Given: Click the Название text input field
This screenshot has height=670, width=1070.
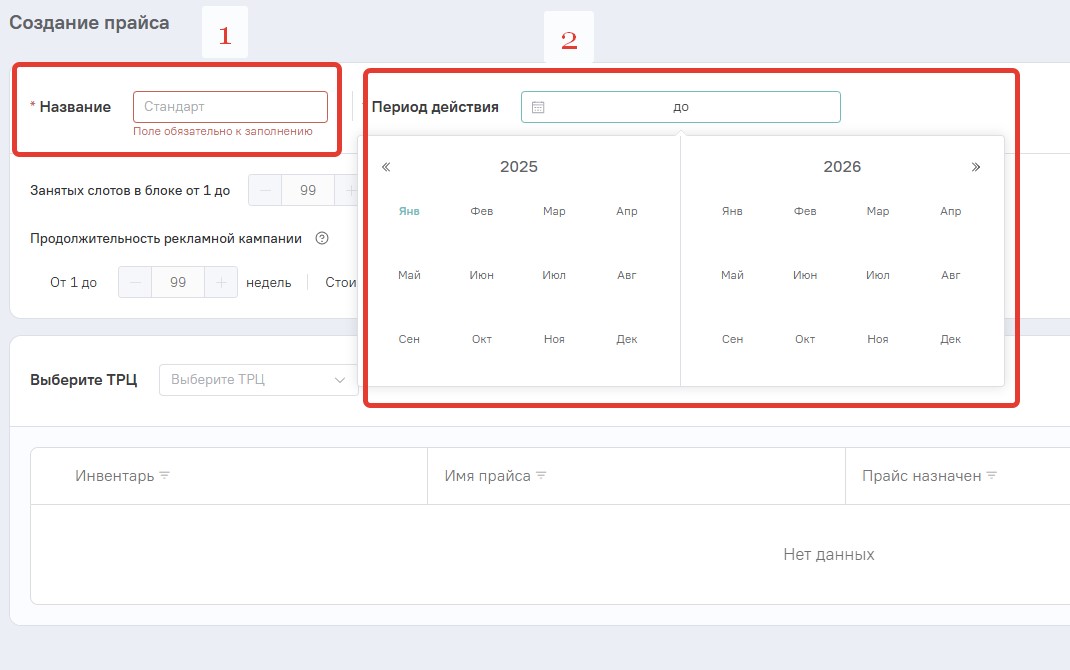Looking at the screenshot, I should [x=230, y=107].
